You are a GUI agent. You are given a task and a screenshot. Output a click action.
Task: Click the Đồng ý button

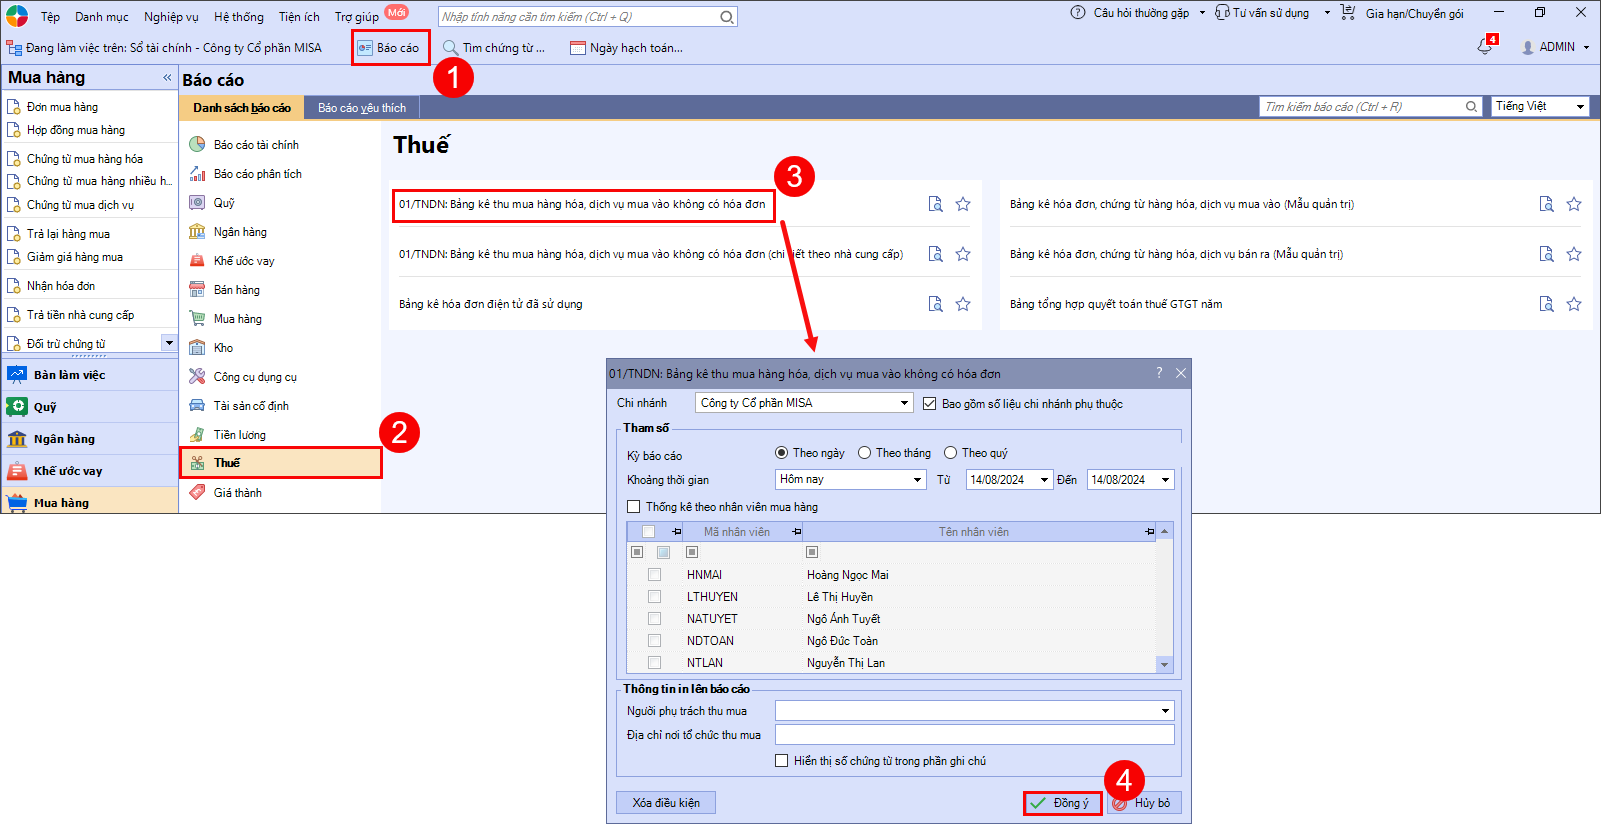[x=1062, y=803]
